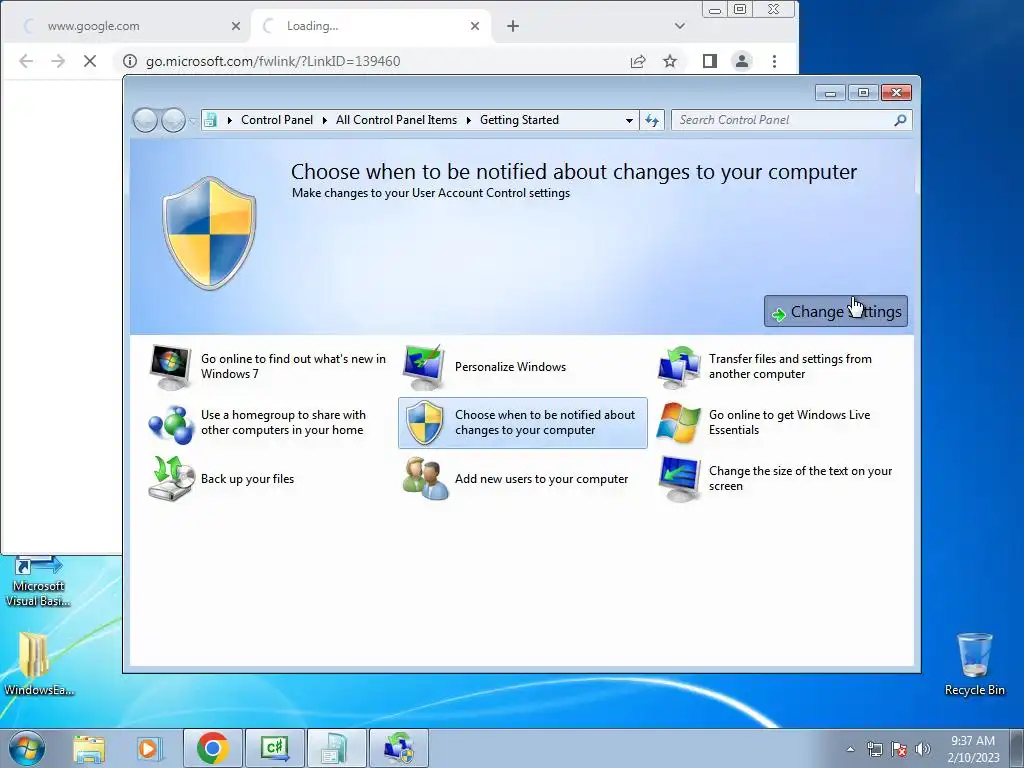Open Chrome profile avatar
The width and height of the screenshot is (1024, 768).
click(x=742, y=61)
